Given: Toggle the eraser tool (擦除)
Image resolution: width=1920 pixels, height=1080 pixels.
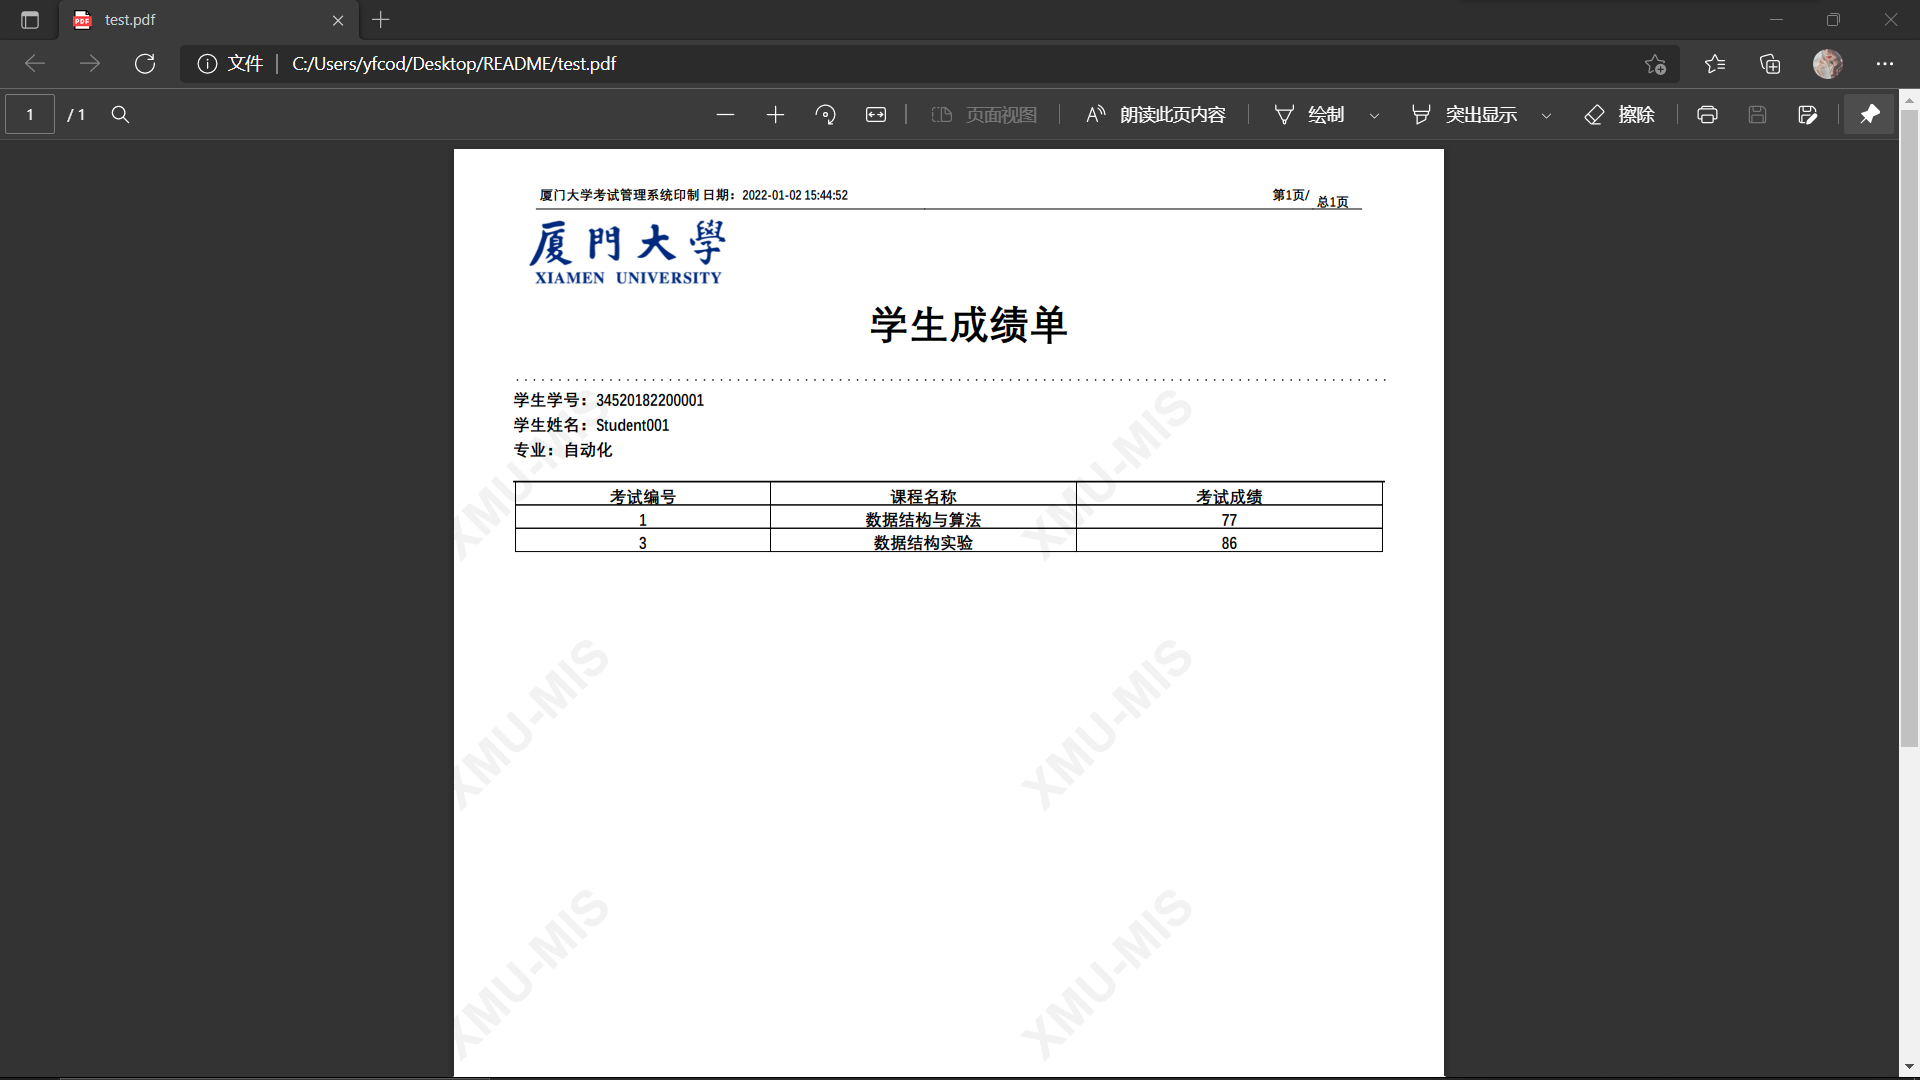Looking at the screenshot, I should (x=1620, y=115).
